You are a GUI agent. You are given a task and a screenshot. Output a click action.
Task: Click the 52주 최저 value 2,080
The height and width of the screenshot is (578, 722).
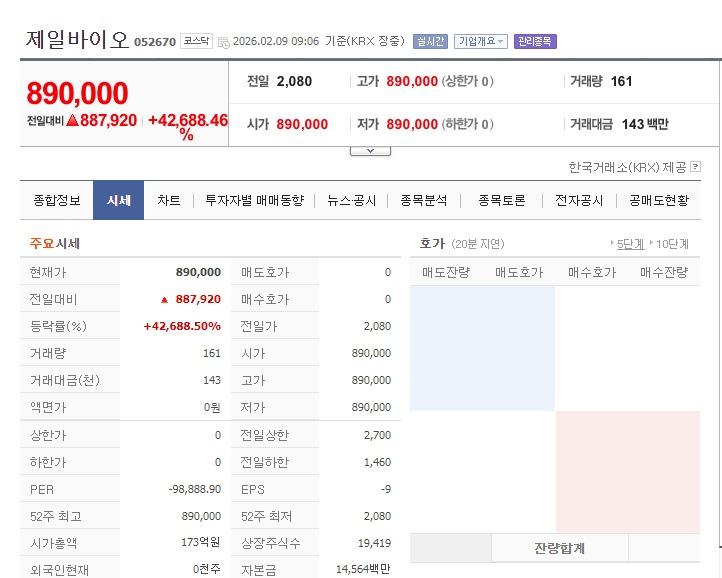point(377,516)
